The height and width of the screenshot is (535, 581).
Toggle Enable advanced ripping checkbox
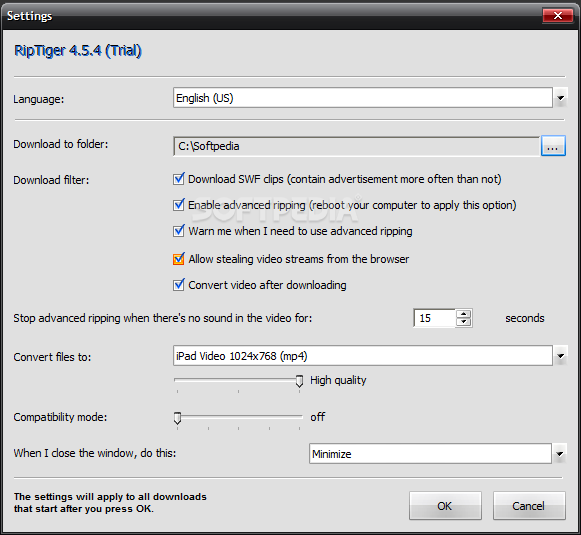pos(179,205)
